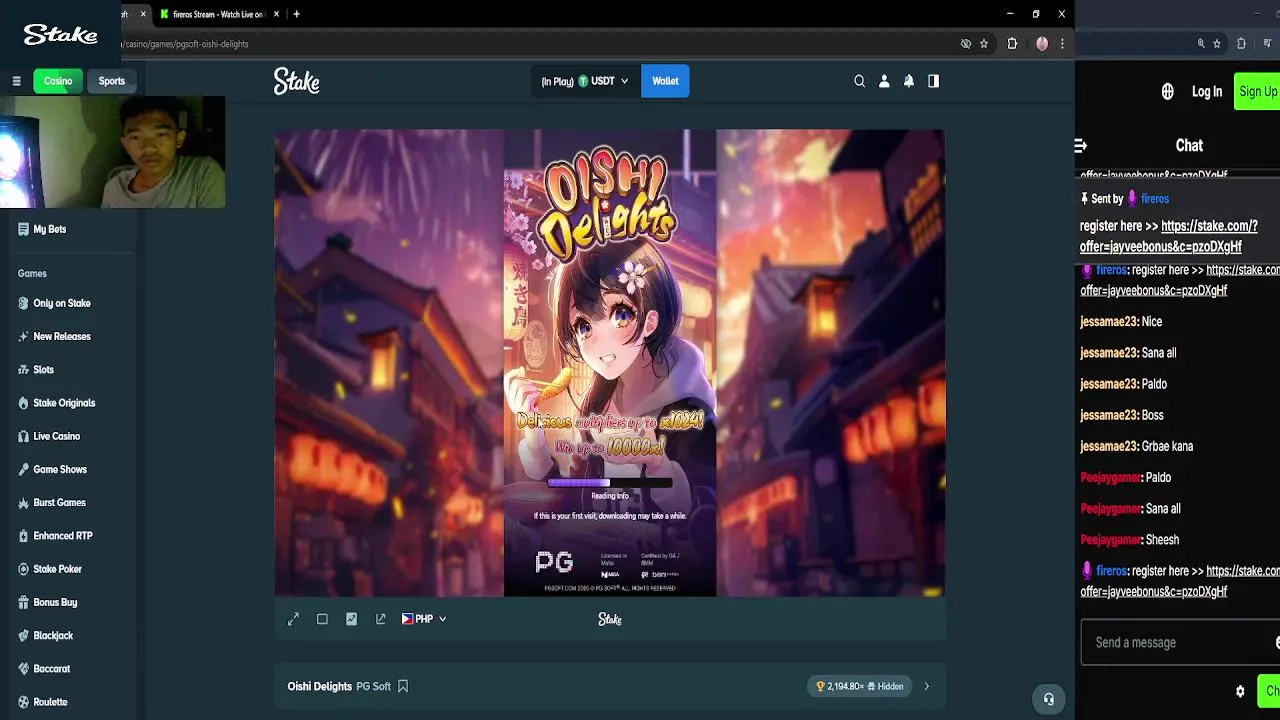Star icon in second browser window toolbar
The image size is (1280, 720).
click(1217, 44)
